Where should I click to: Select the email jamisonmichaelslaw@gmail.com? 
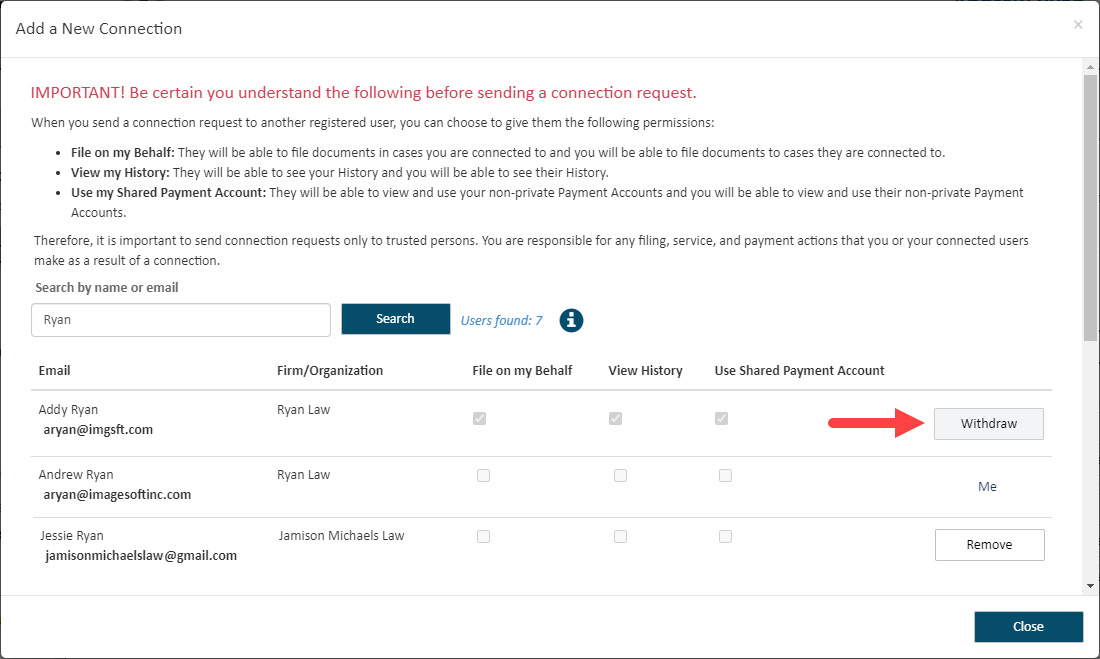tap(141, 556)
